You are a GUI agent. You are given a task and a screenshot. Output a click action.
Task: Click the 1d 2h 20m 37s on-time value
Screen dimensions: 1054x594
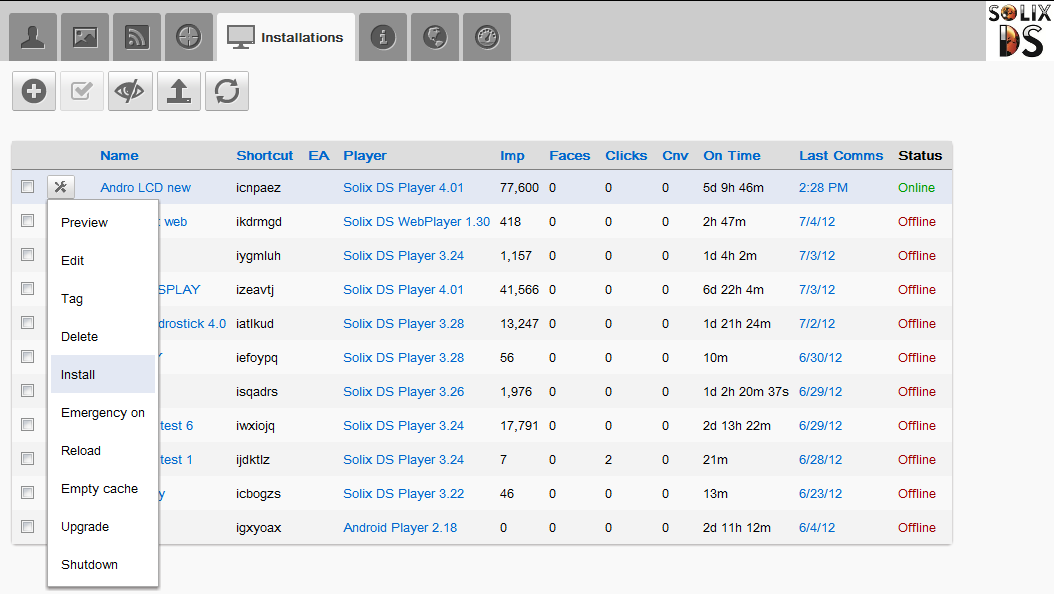pyautogui.click(x=745, y=392)
